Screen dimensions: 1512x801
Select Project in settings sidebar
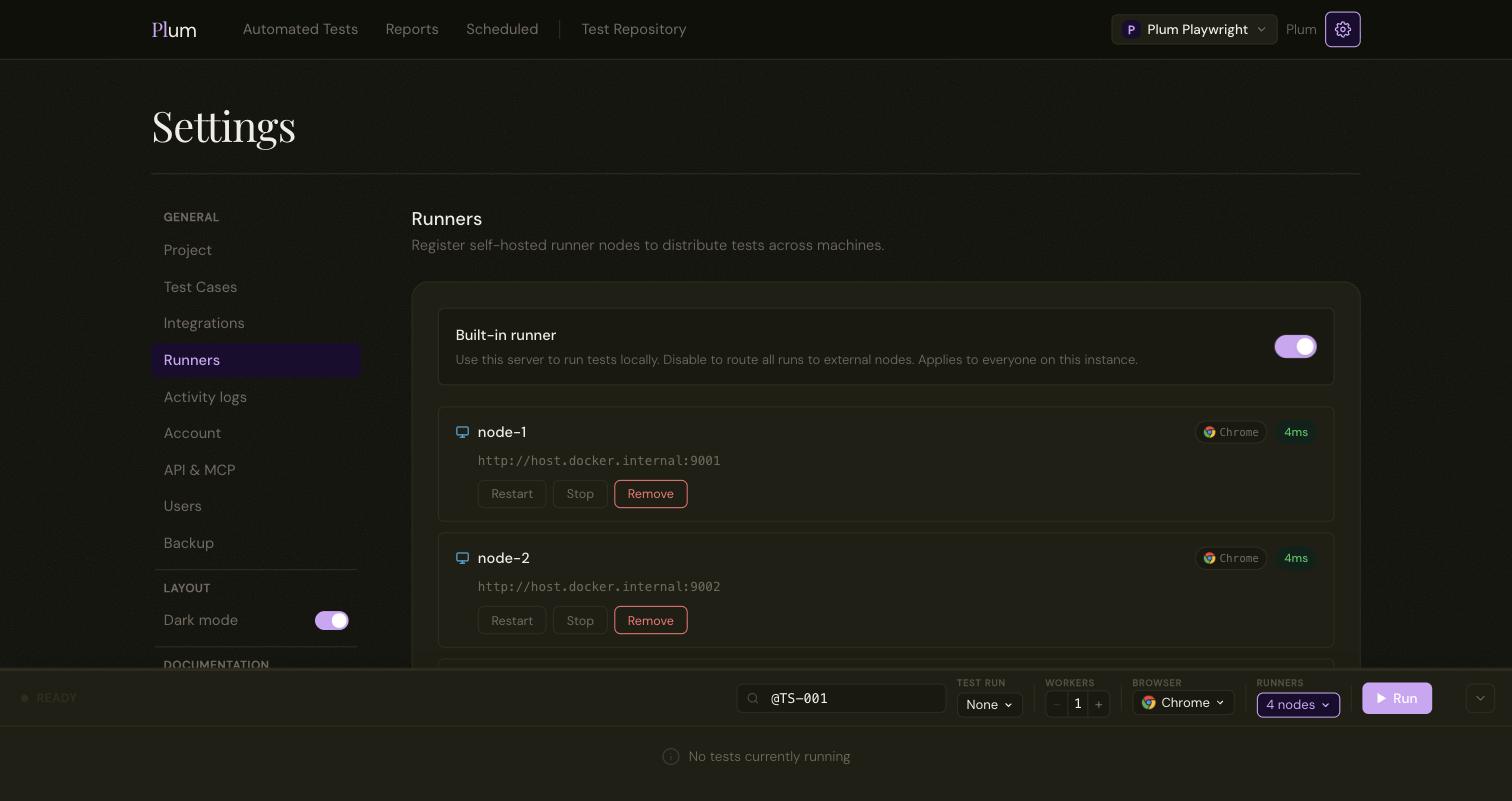pos(256,250)
